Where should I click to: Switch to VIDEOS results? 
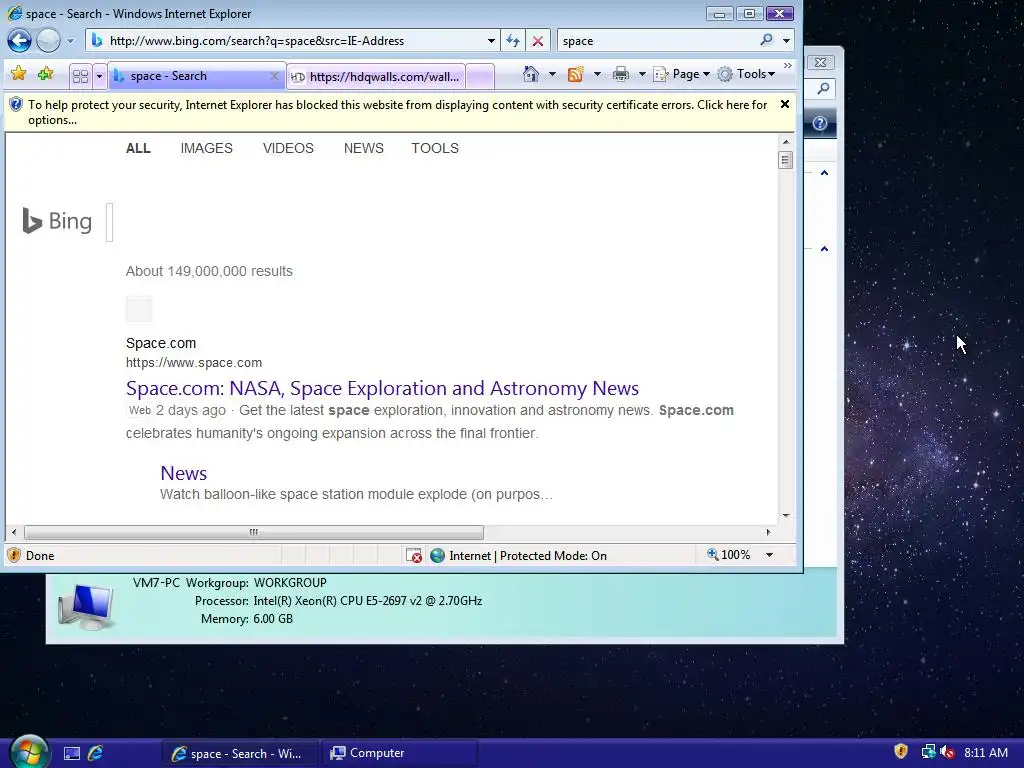288,148
